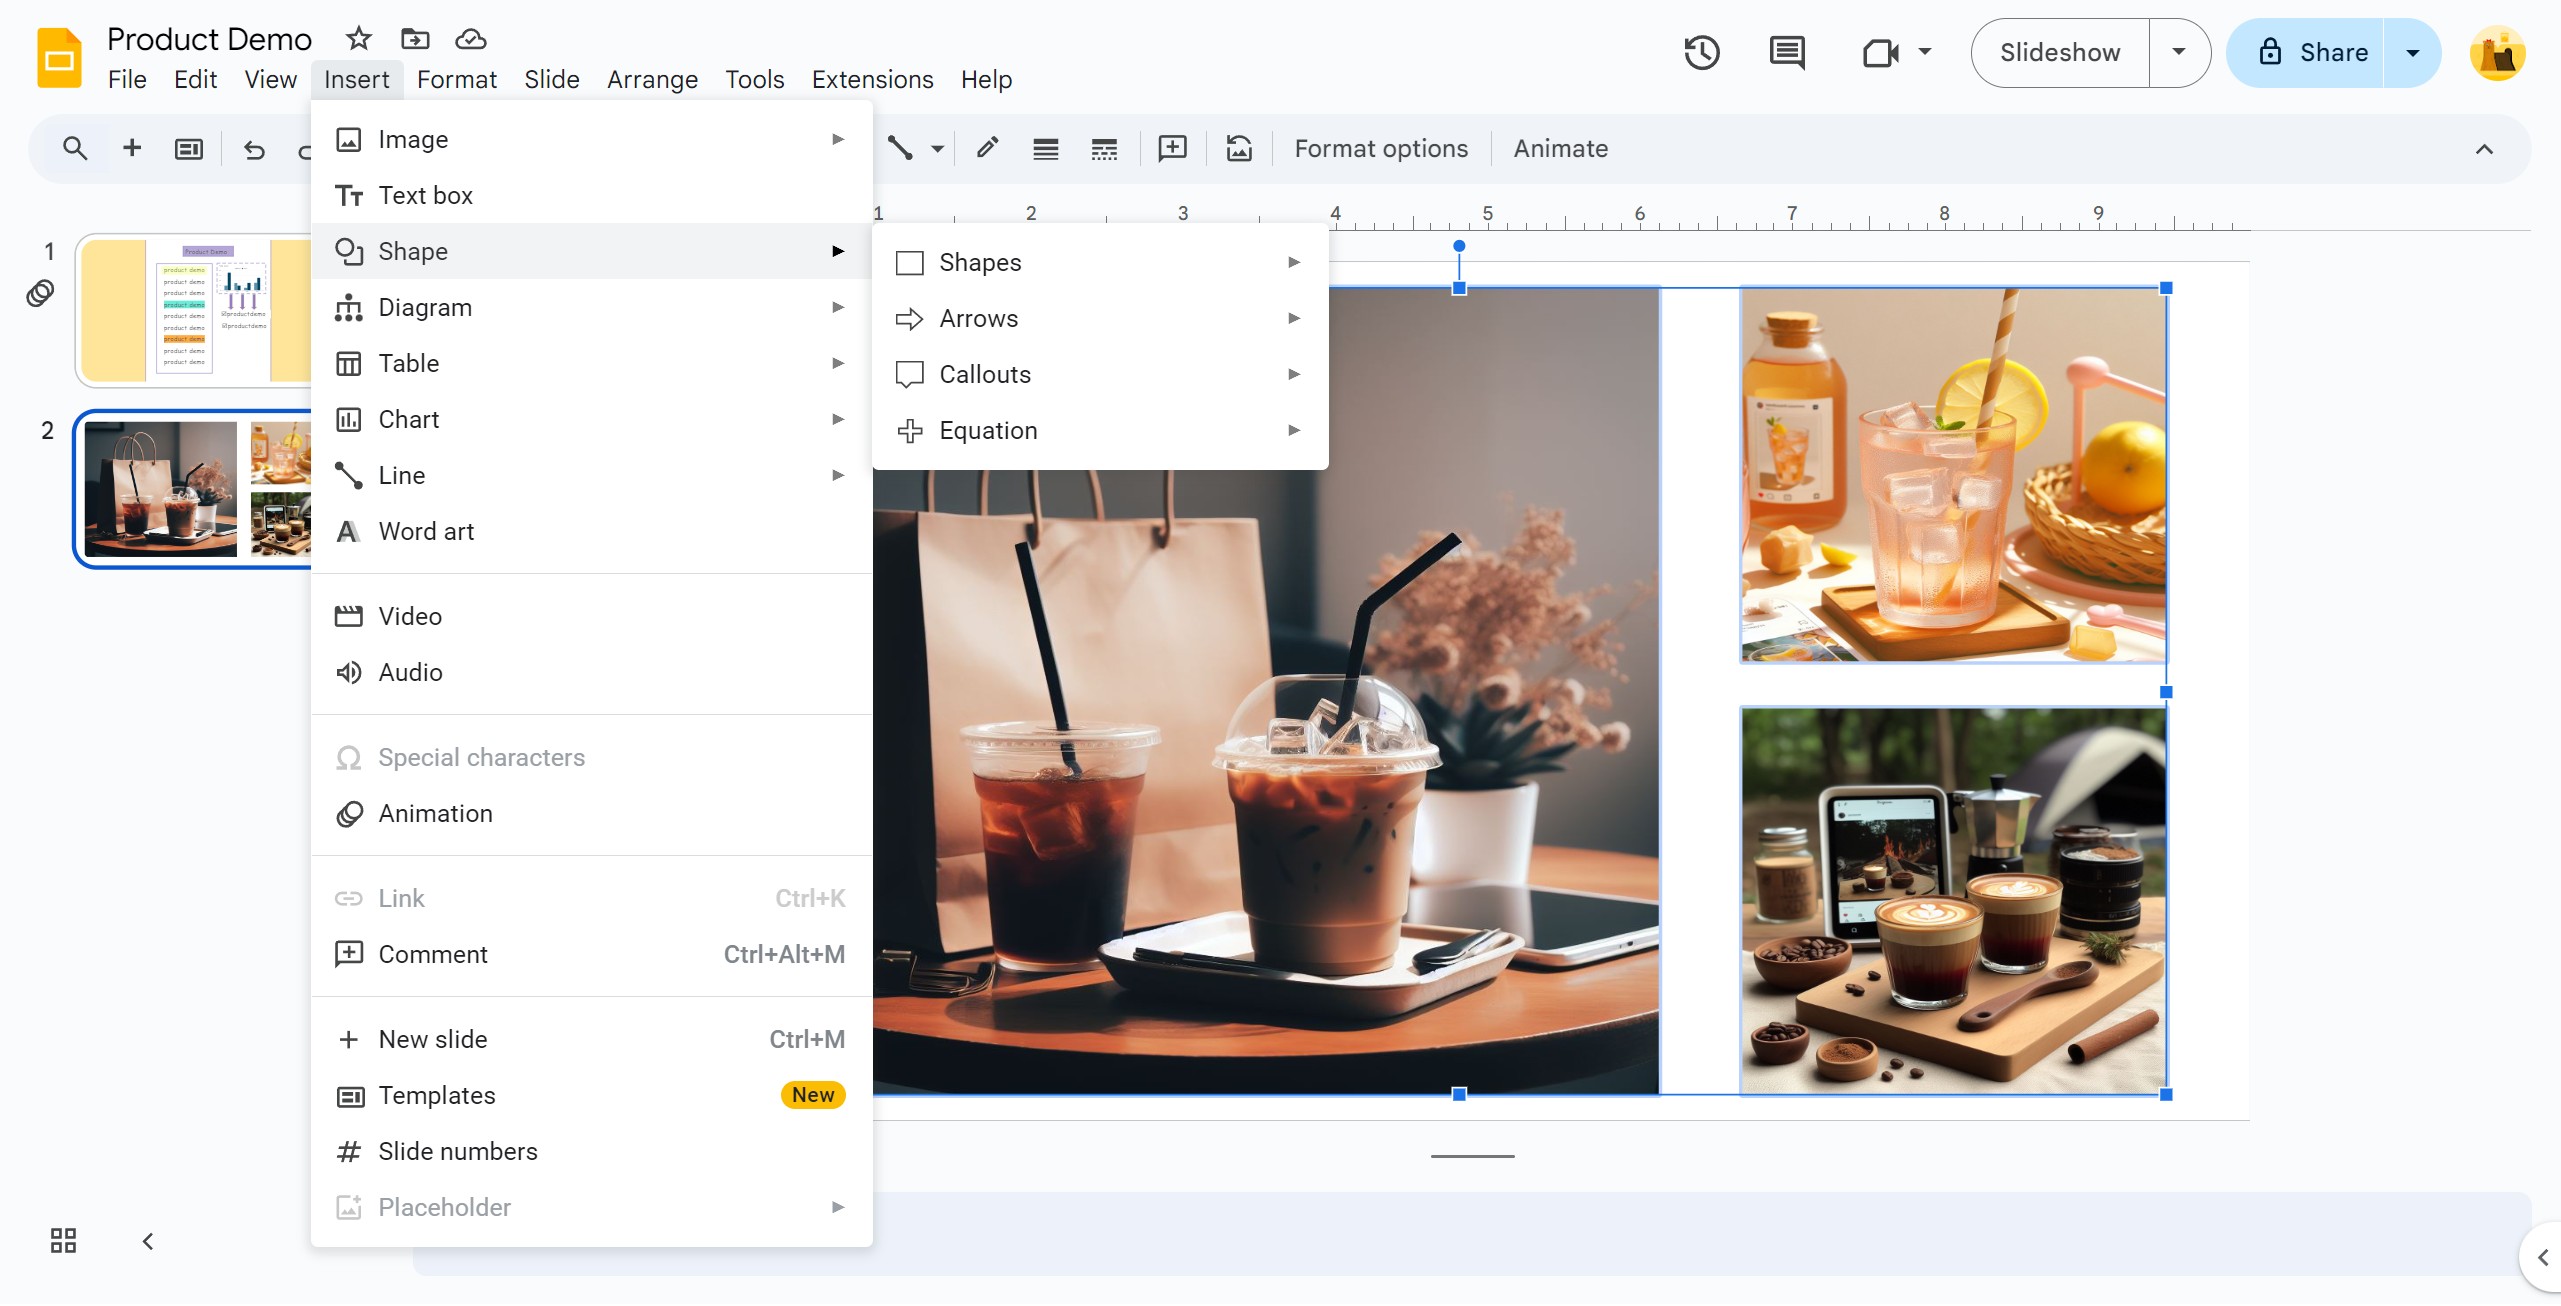
Task: Open the Extensions menu
Action: click(872, 79)
